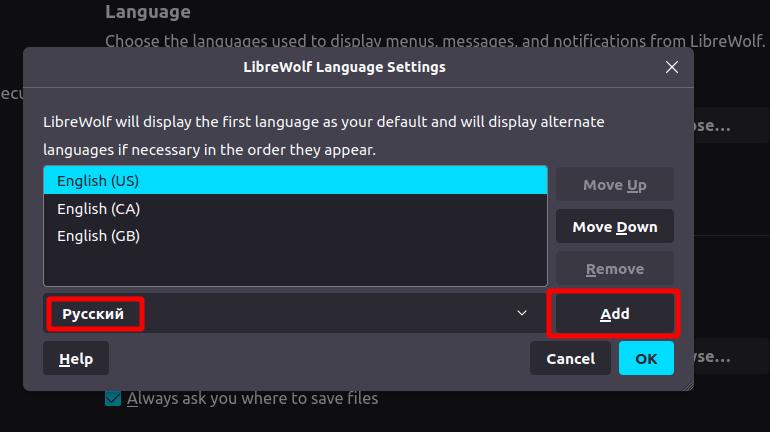Close the LibreWolf Language Settings dialog
770x432 pixels.
point(672,68)
